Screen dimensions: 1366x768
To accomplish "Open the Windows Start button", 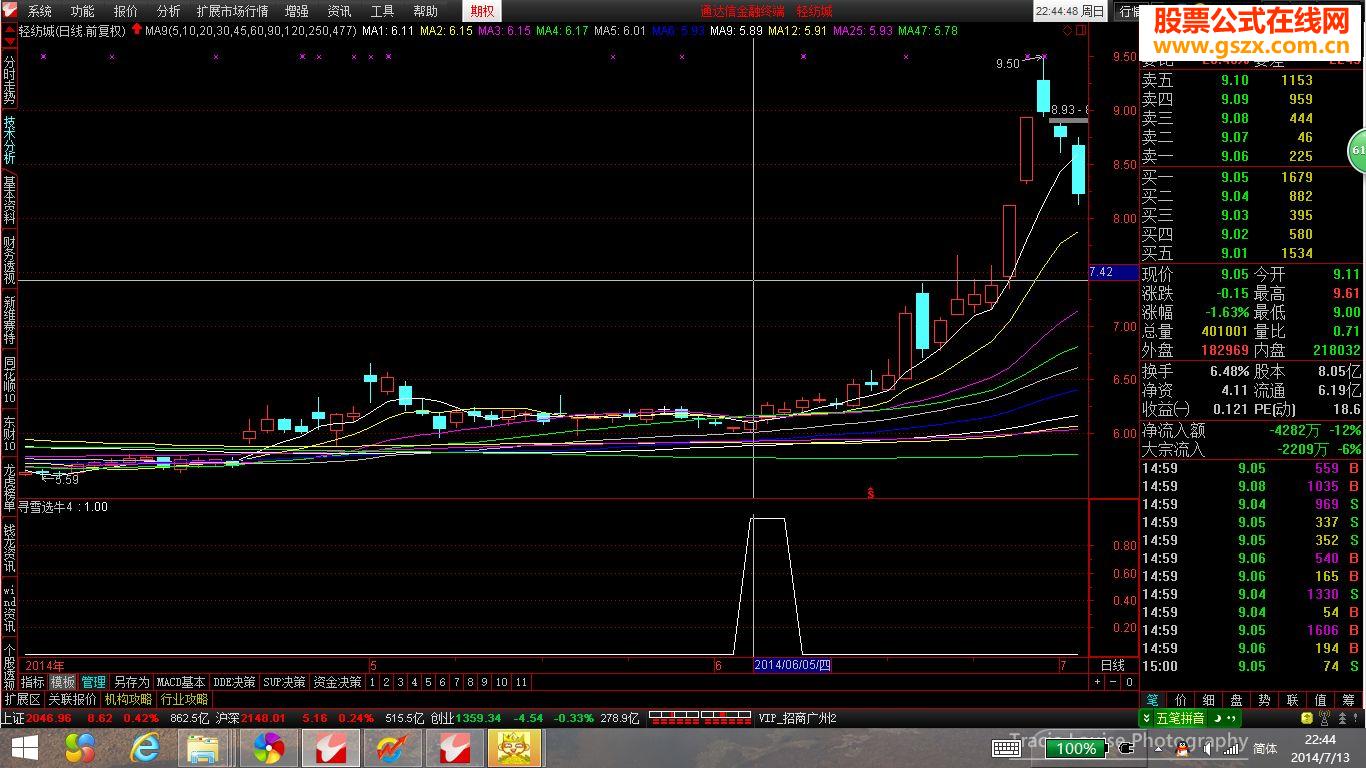I will coord(24,748).
